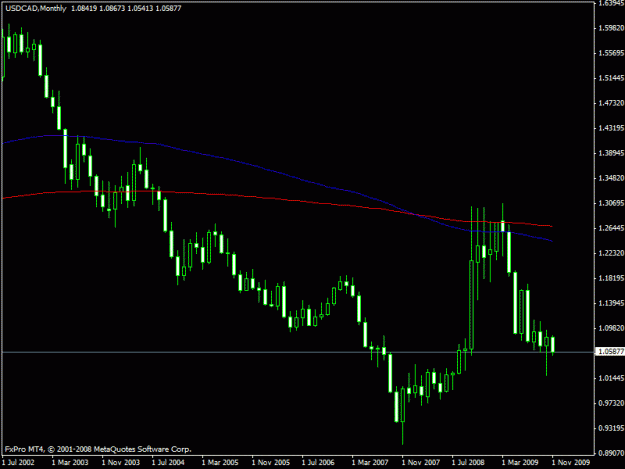Click the 1 Jul 2006 date label

point(318,463)
